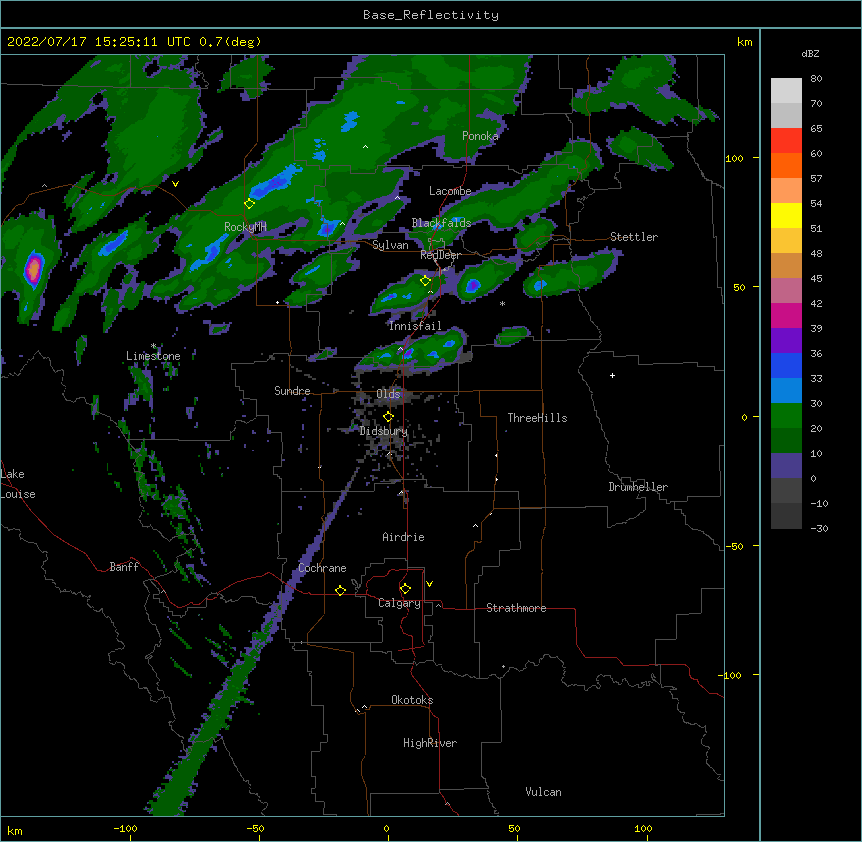Image resolution: width=862 pixels, height=842 pixels.
Task: Click the yellow diamond marker under Cochrane
Action: click(x=341, y=590)
